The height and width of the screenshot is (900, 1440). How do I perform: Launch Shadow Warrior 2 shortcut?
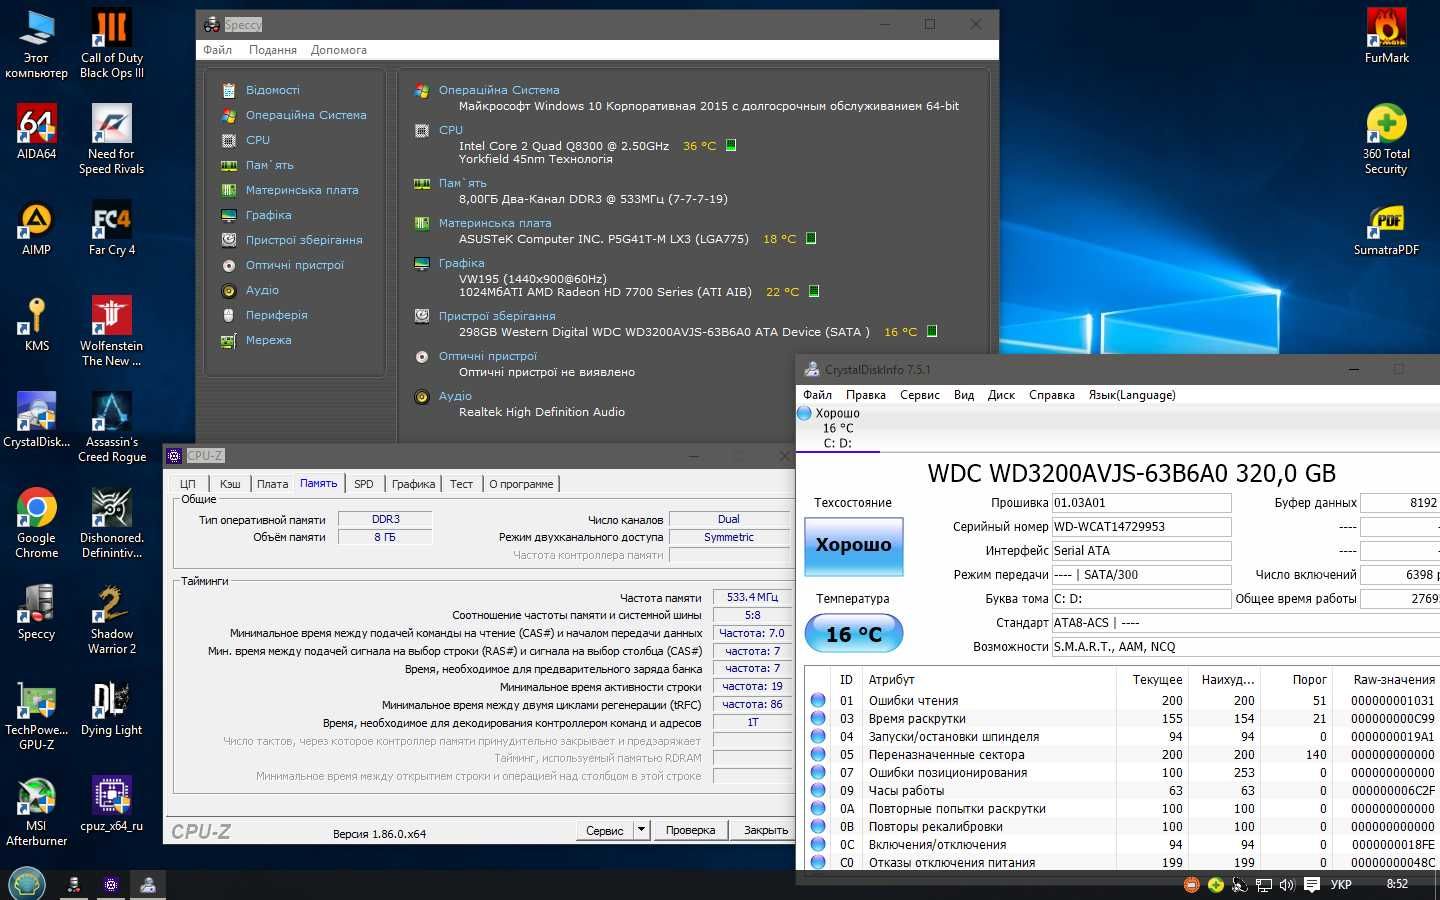click(x=111, y=619)
